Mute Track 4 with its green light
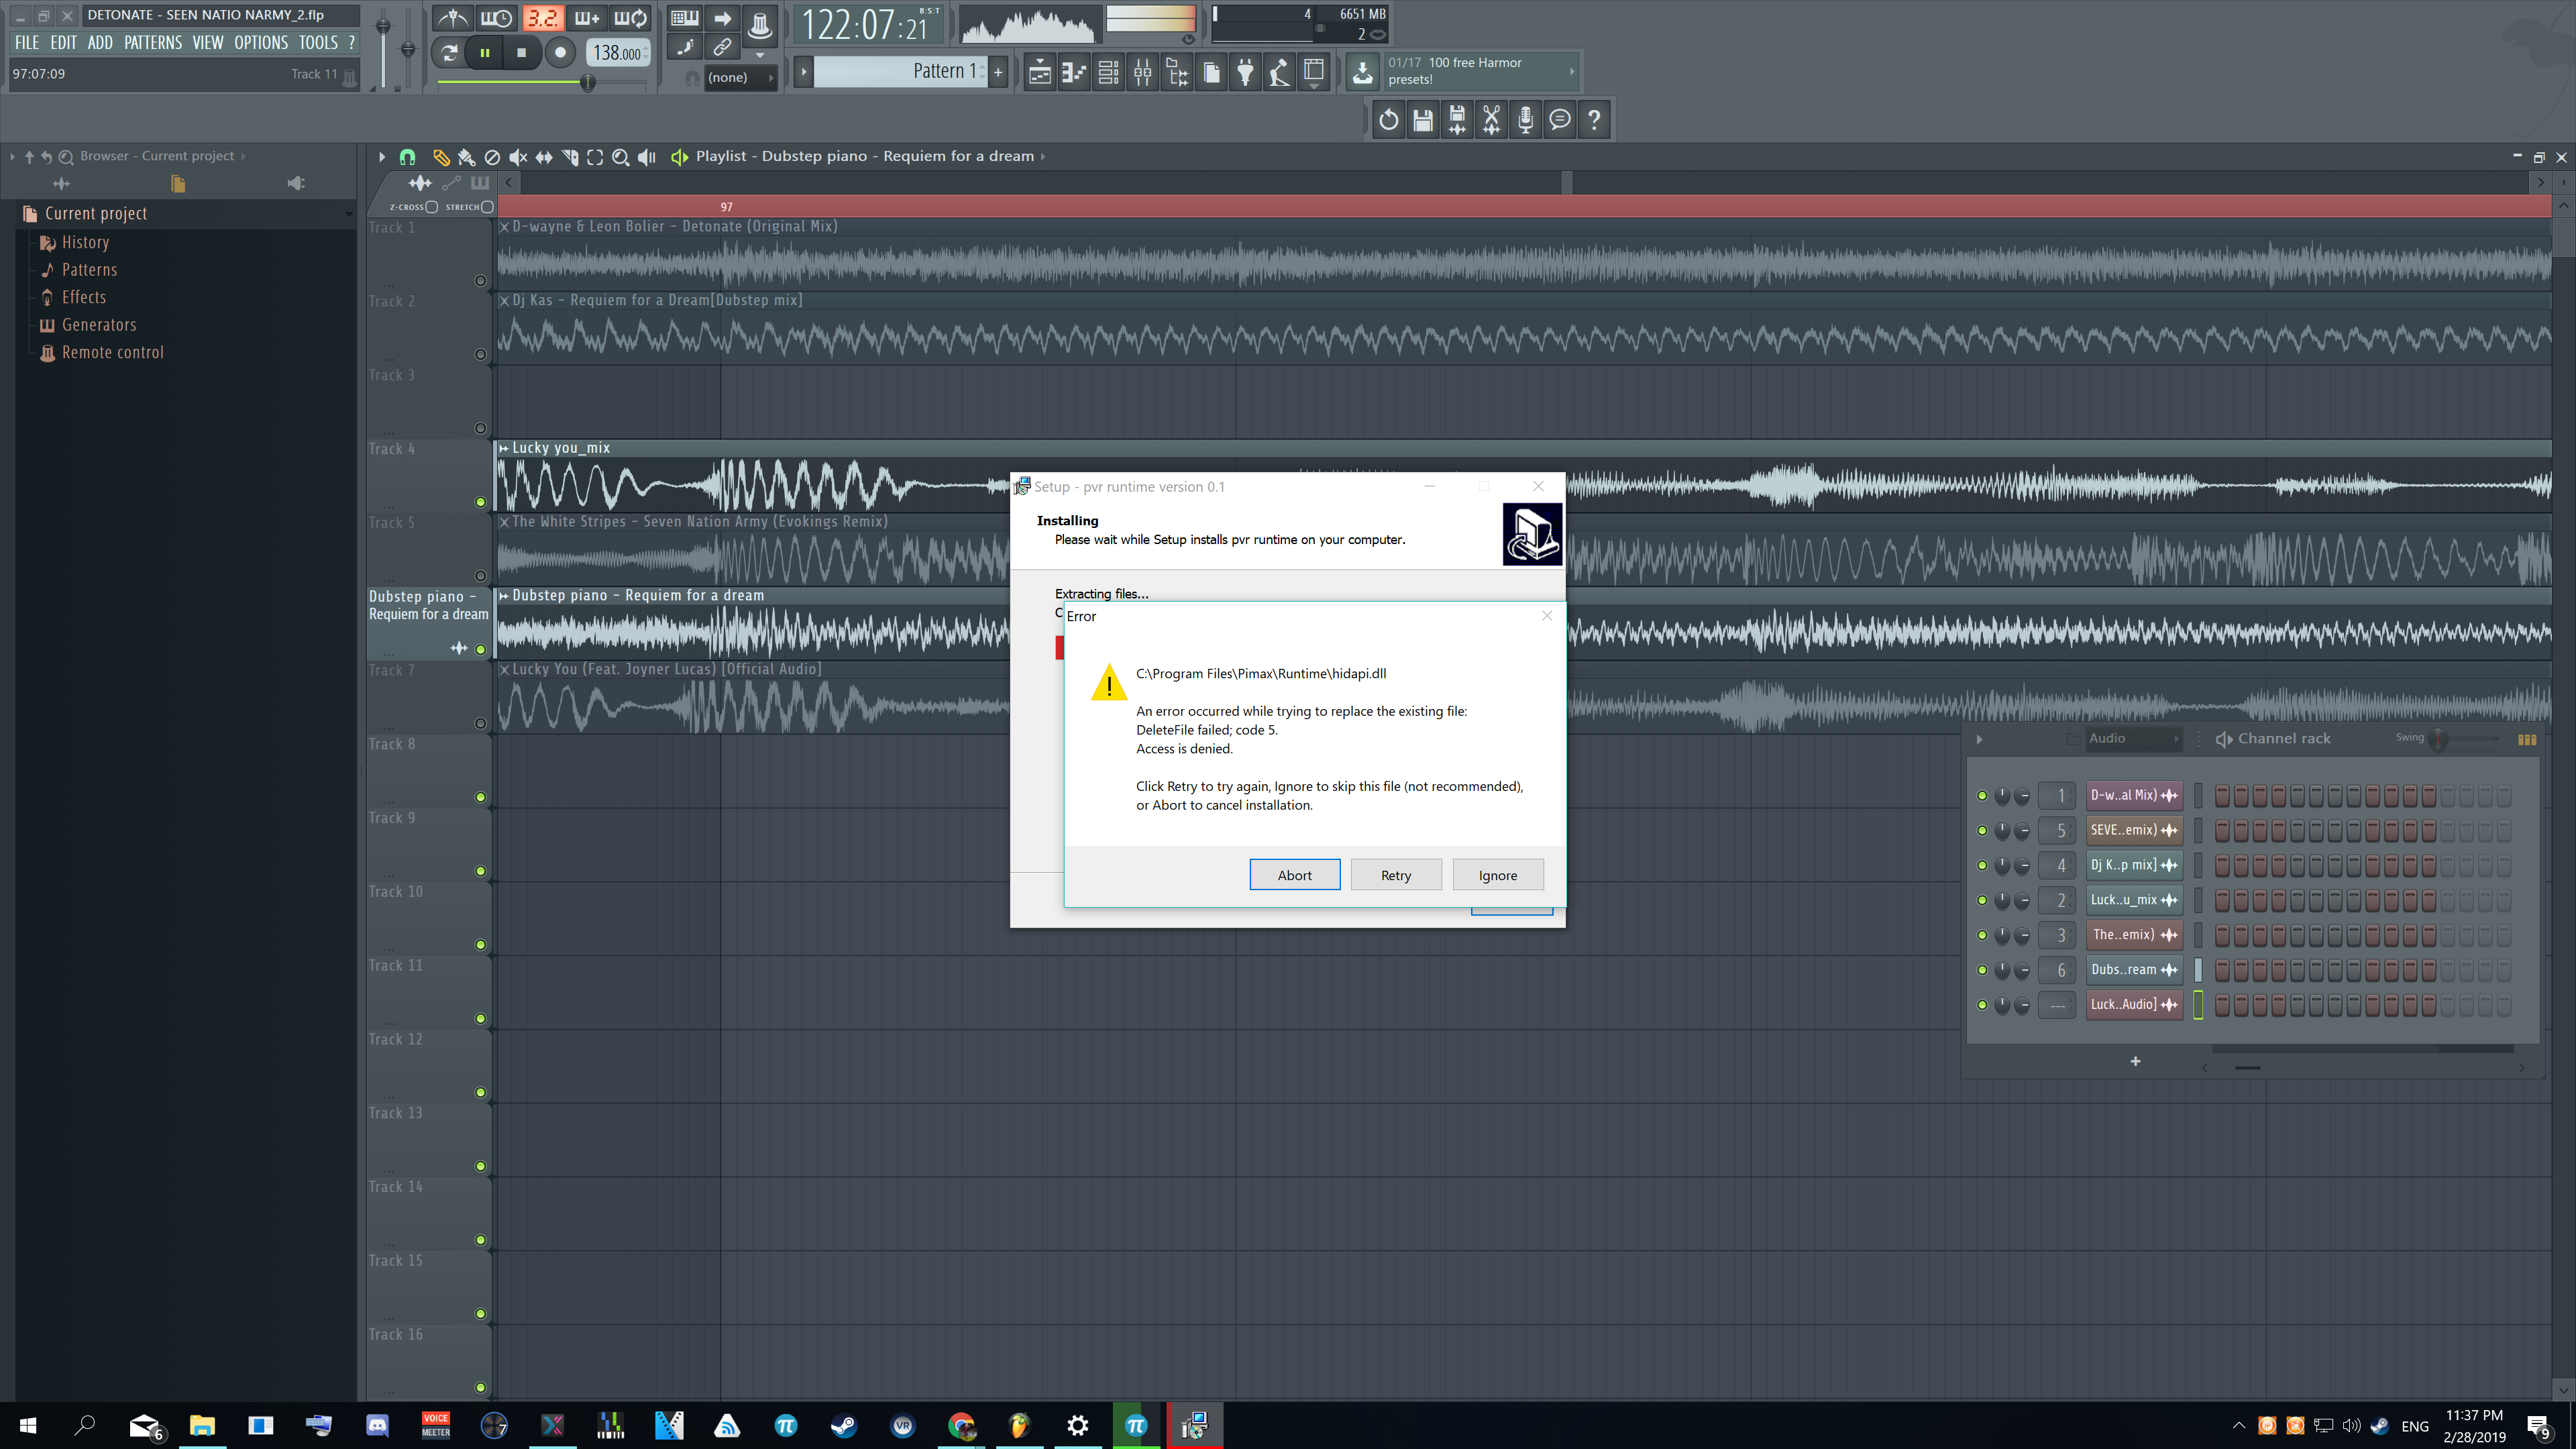 480,502
